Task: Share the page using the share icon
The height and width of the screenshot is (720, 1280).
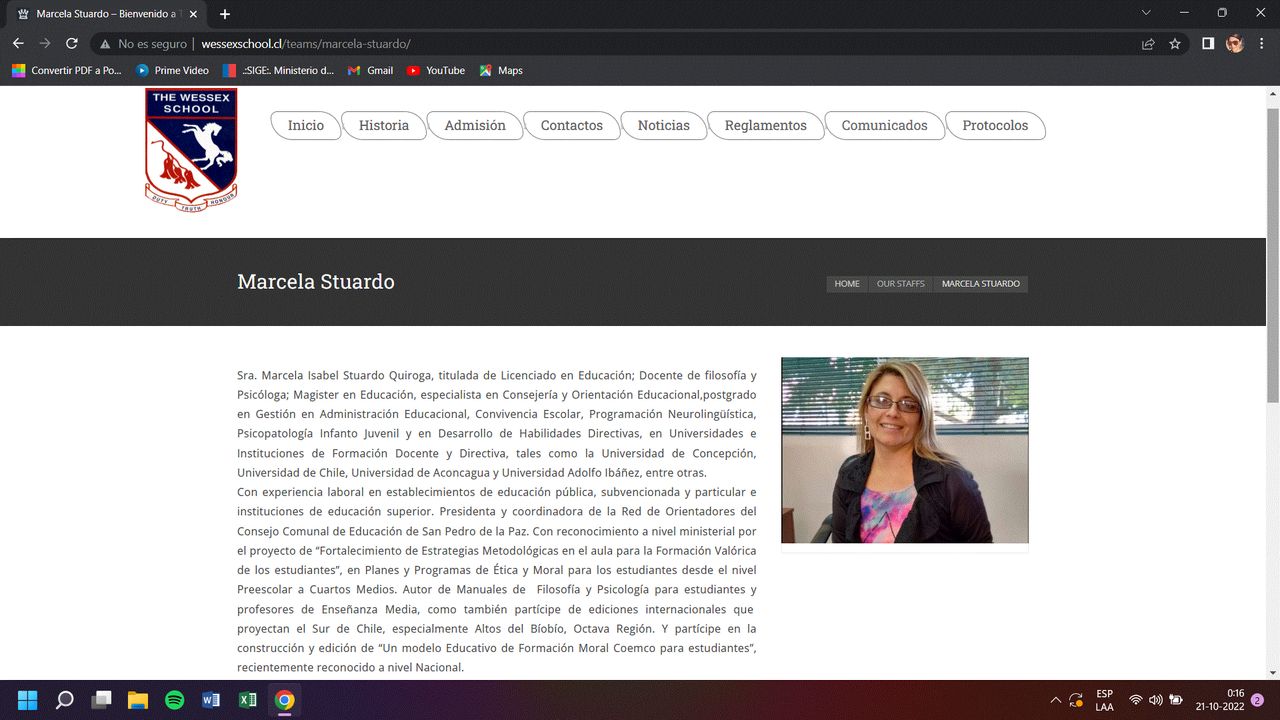Action: point(1146,43)
